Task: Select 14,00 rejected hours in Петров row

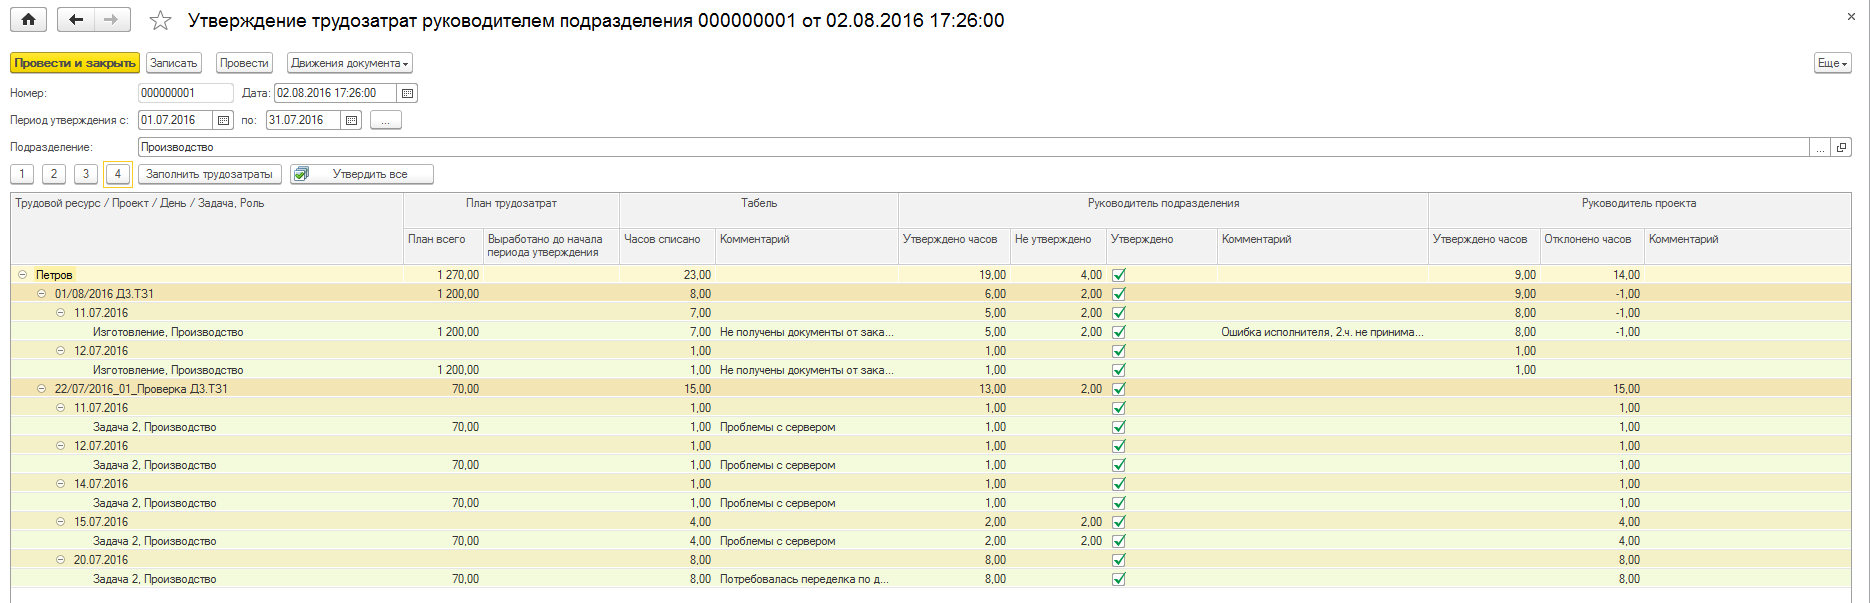Action: pos(1592,275)
